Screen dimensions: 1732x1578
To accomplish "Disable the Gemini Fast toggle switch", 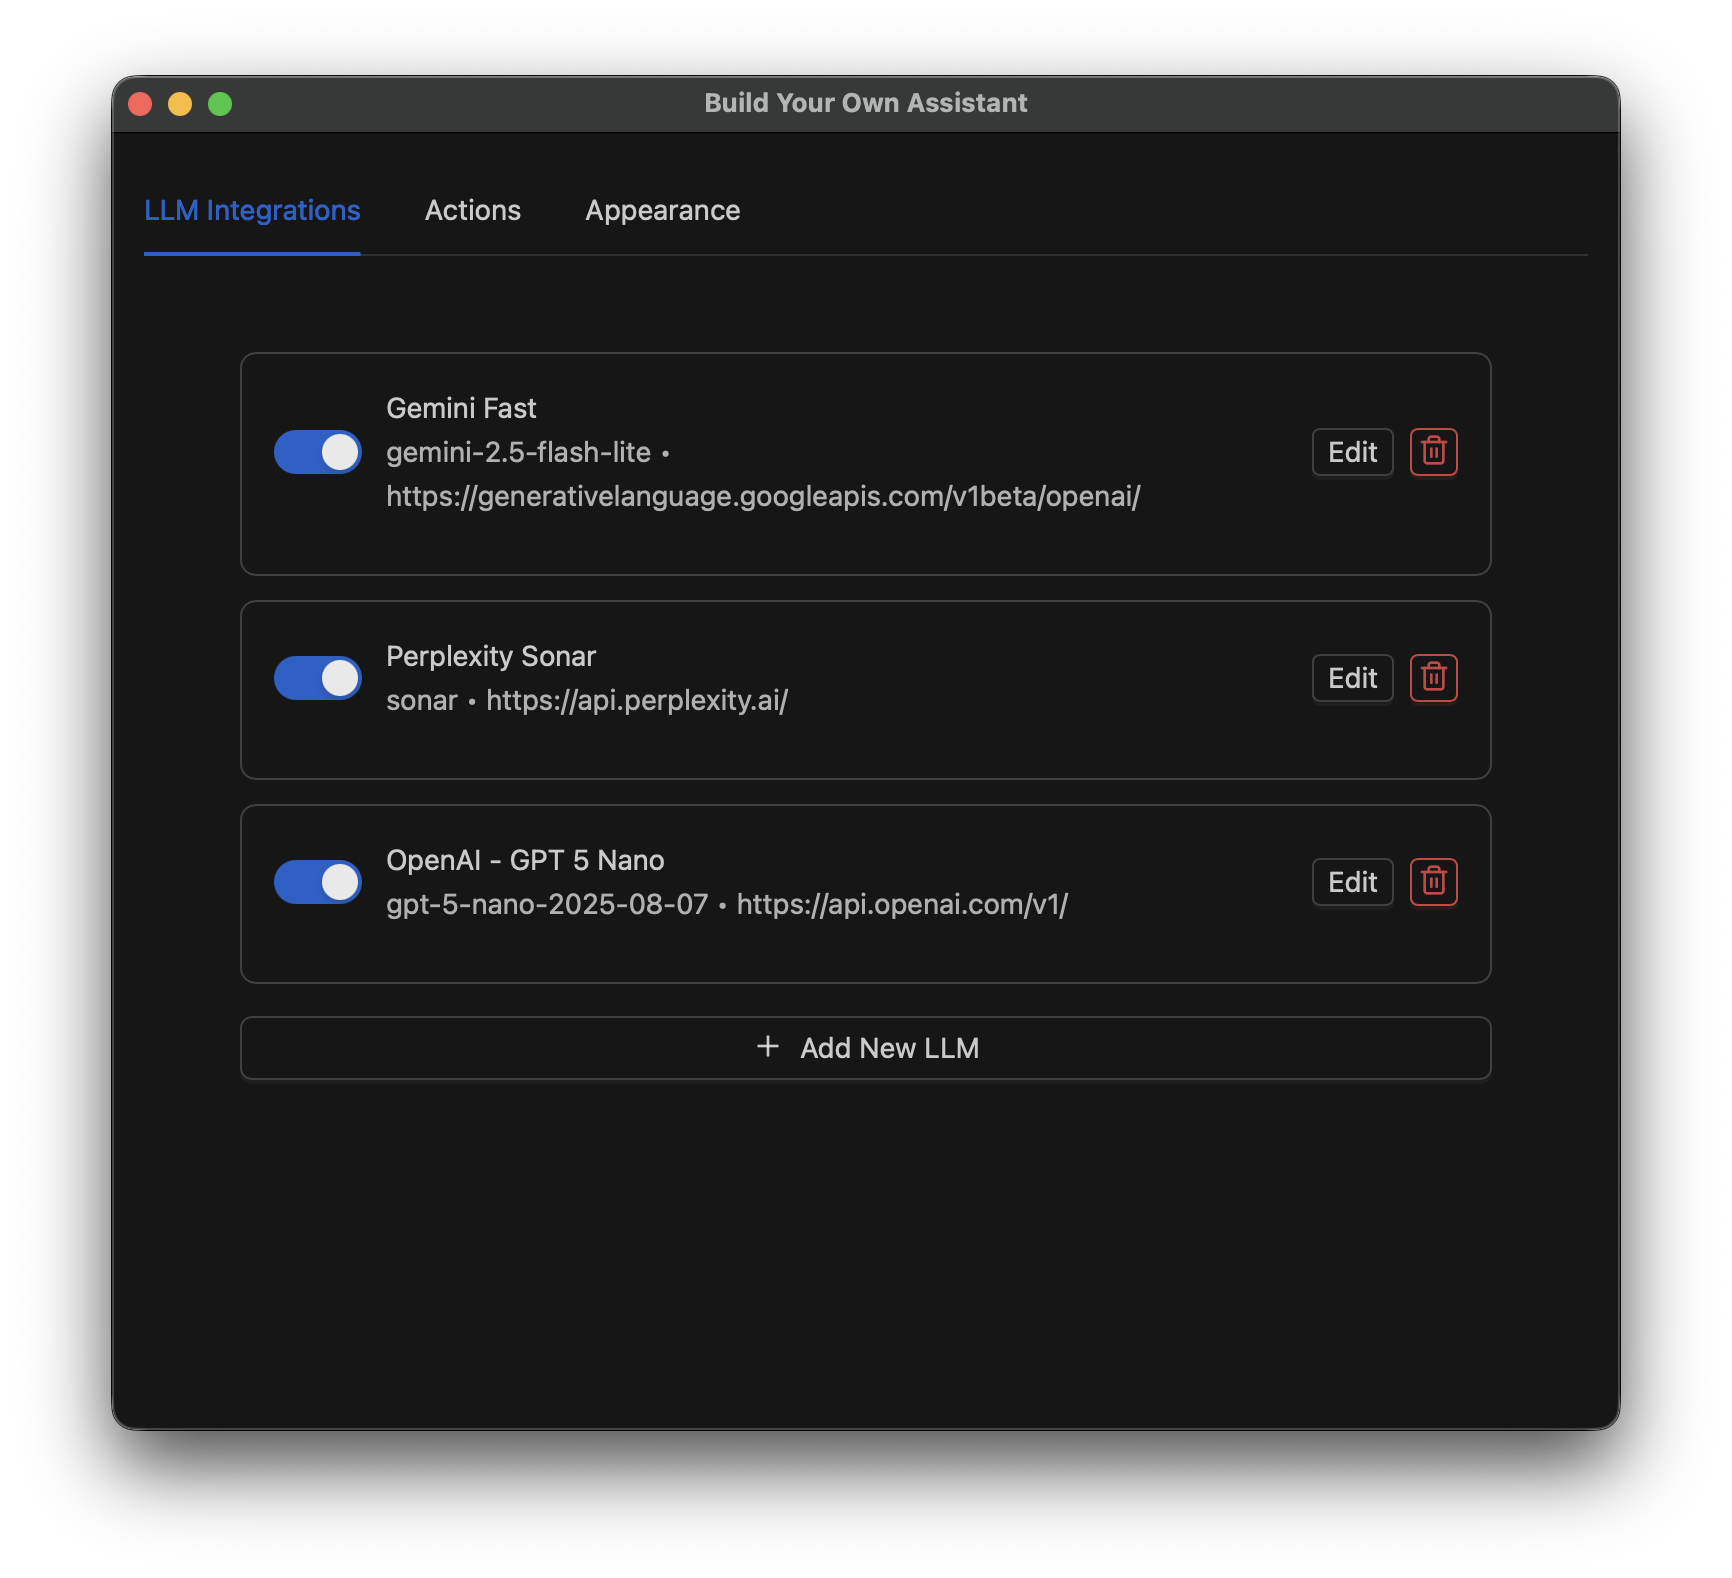I will [317, 452].
